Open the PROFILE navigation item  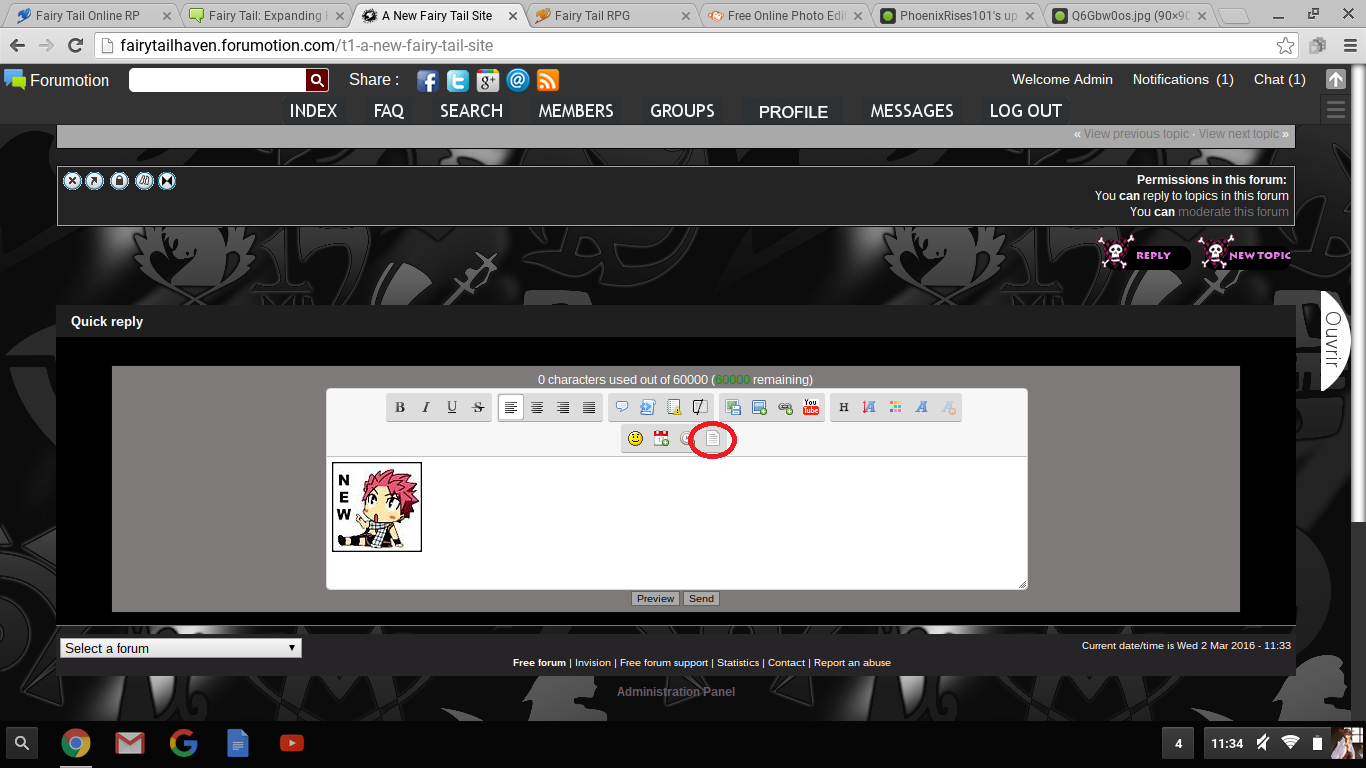(x=793, y=112)
